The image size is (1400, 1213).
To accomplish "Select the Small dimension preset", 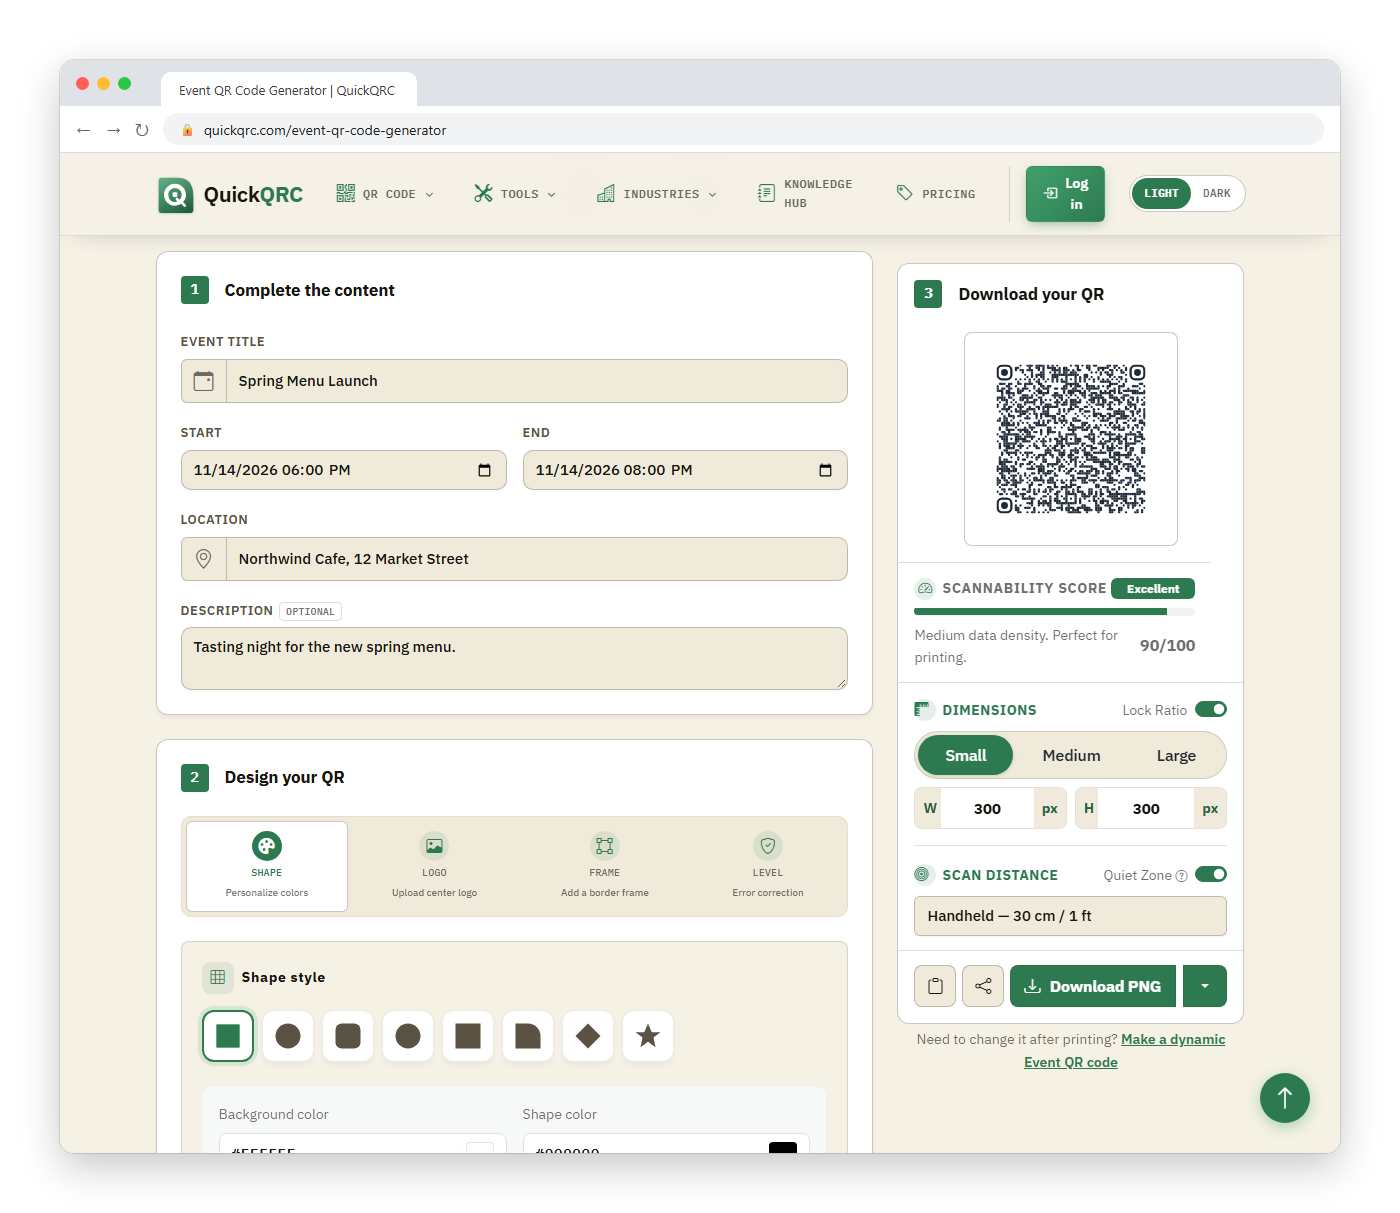I will pyautogui.click(x=965, y=756).
